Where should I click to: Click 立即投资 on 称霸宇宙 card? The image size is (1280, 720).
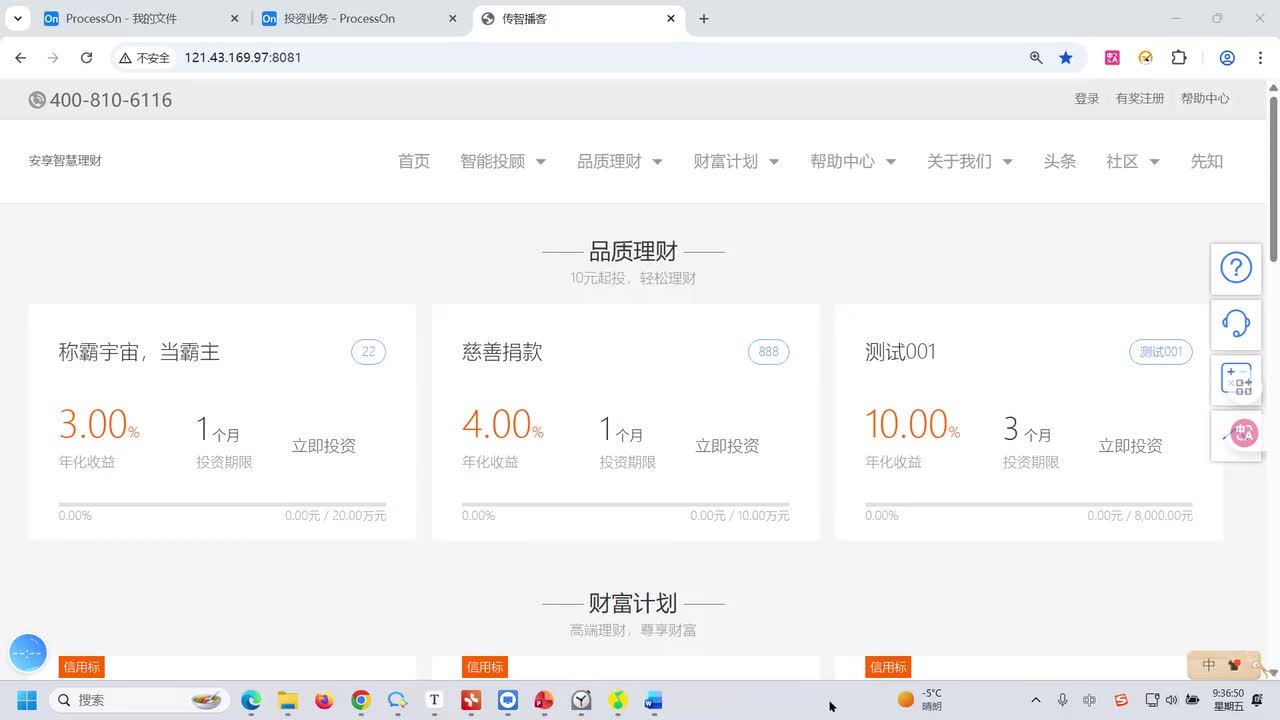point(324,446)
